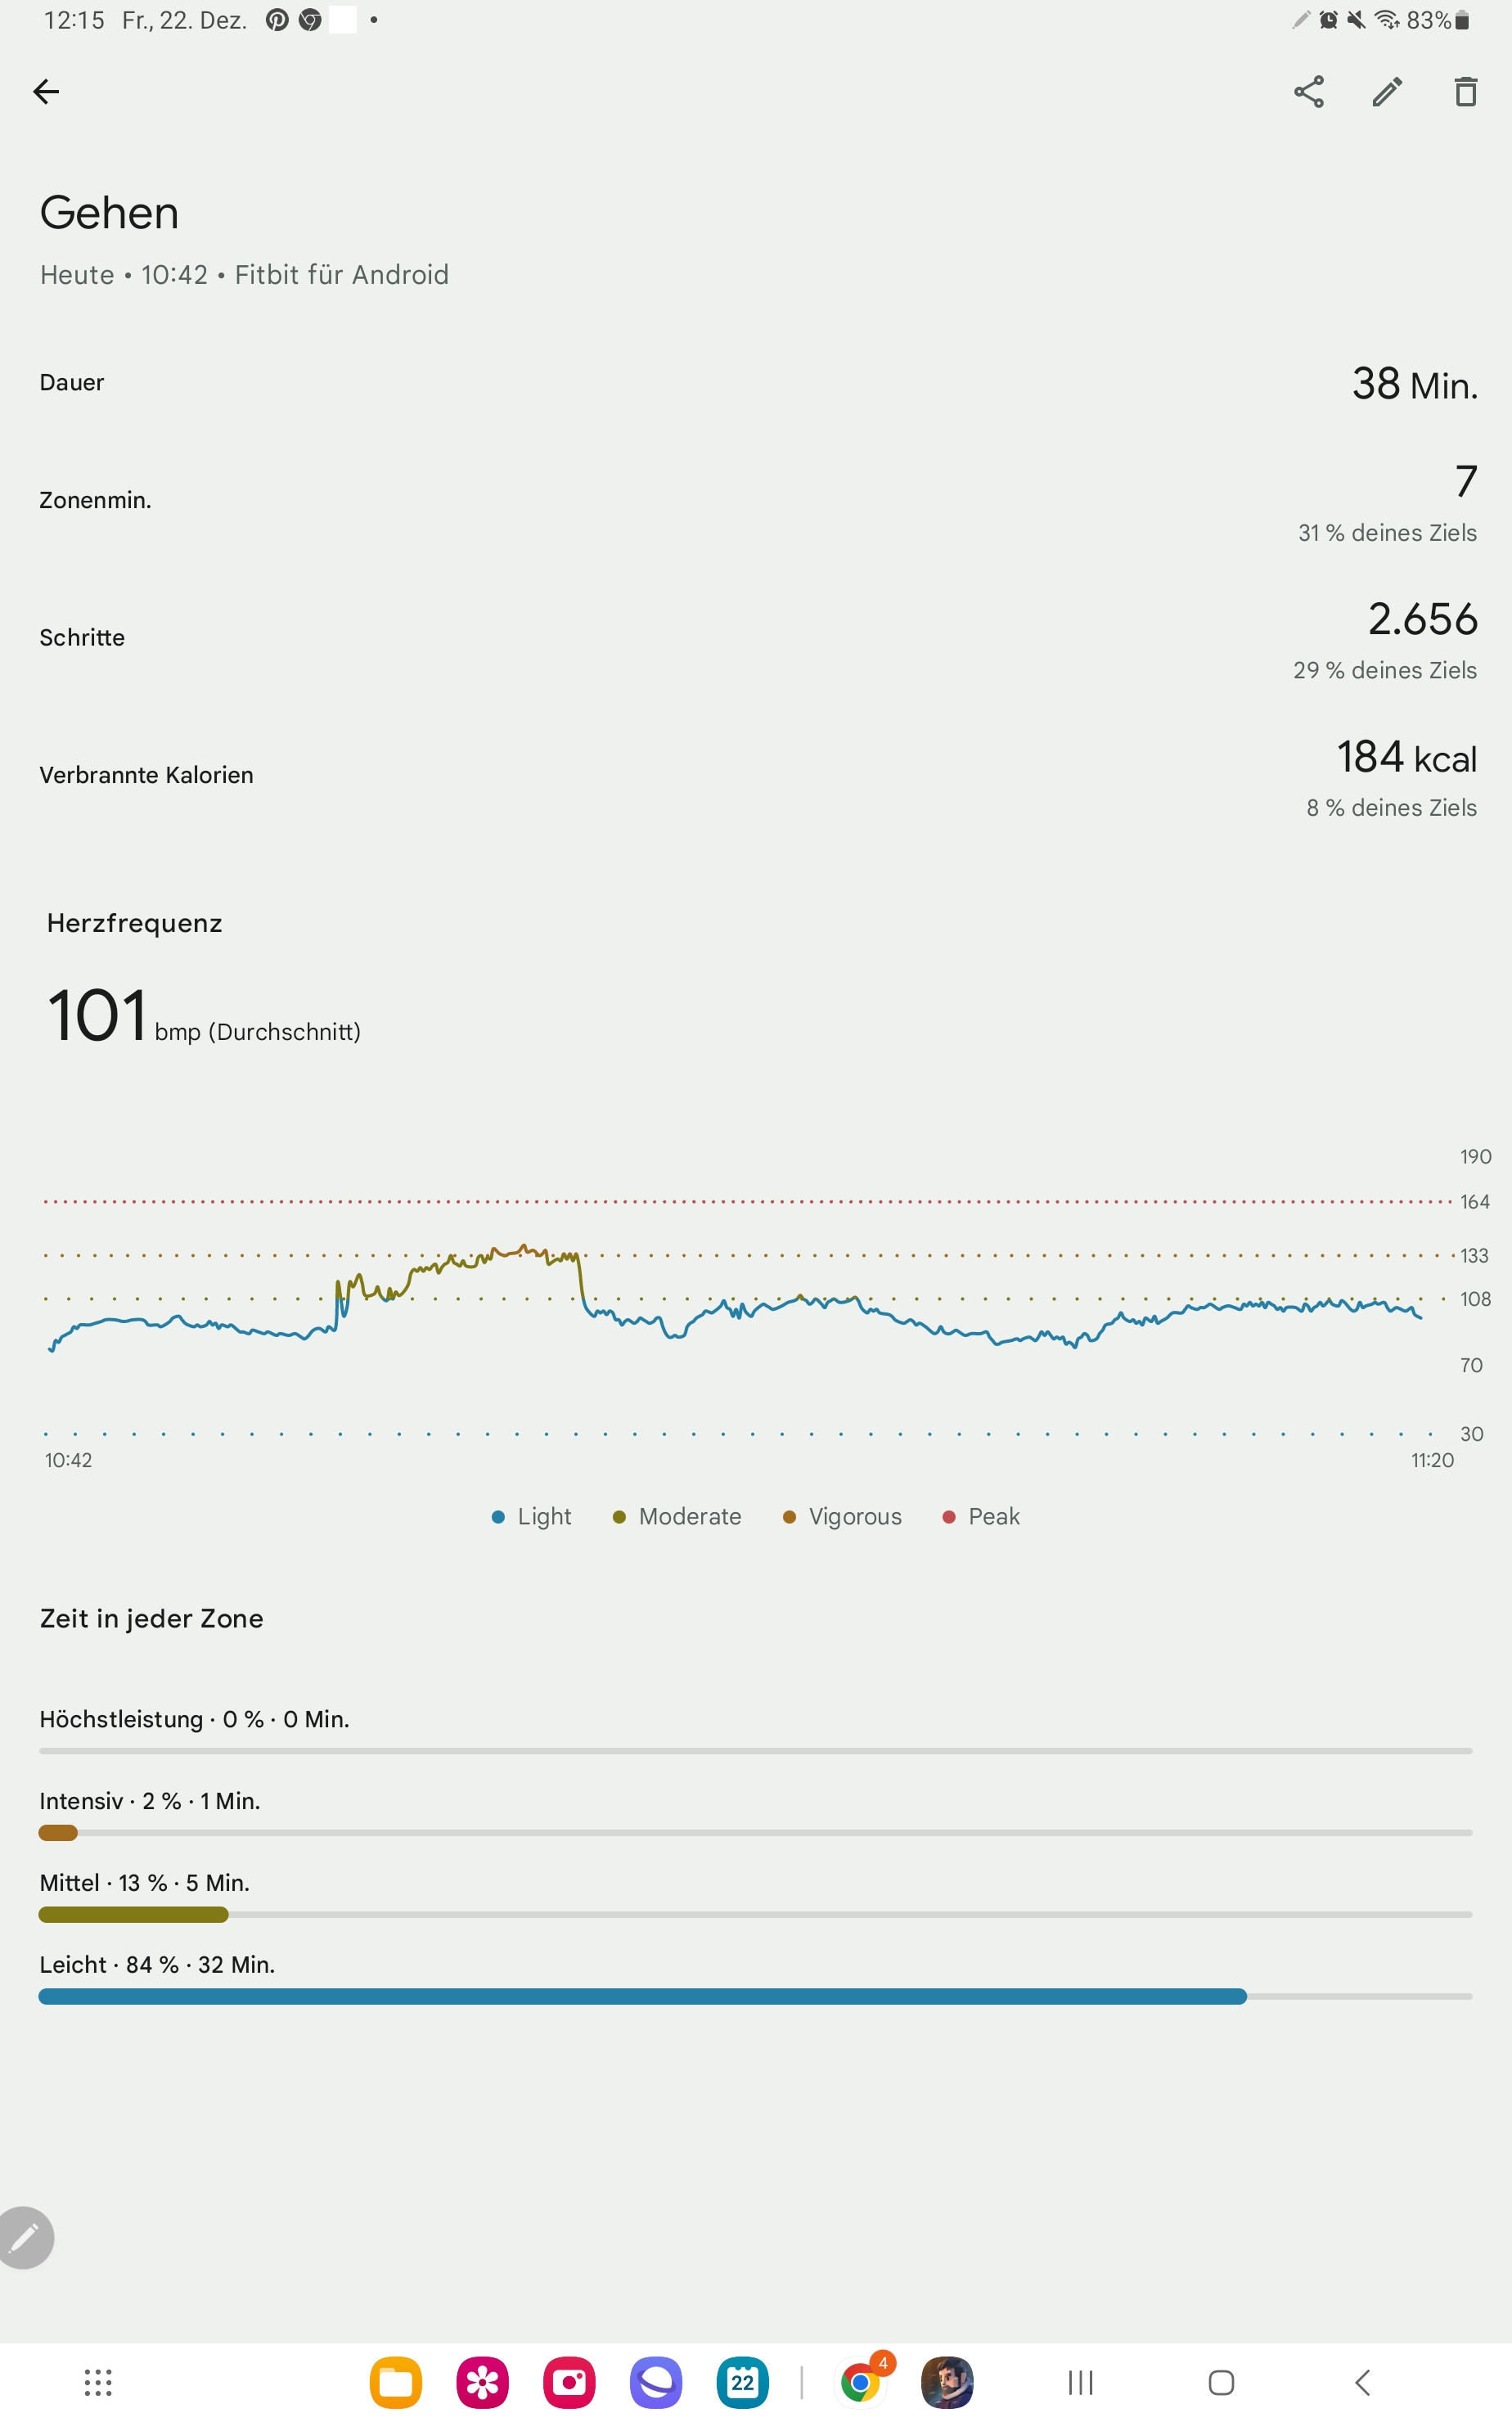Delete this activity with trash icon
The height and width of the screenshot is (2422, 1512).
(x=1465, y=92)
